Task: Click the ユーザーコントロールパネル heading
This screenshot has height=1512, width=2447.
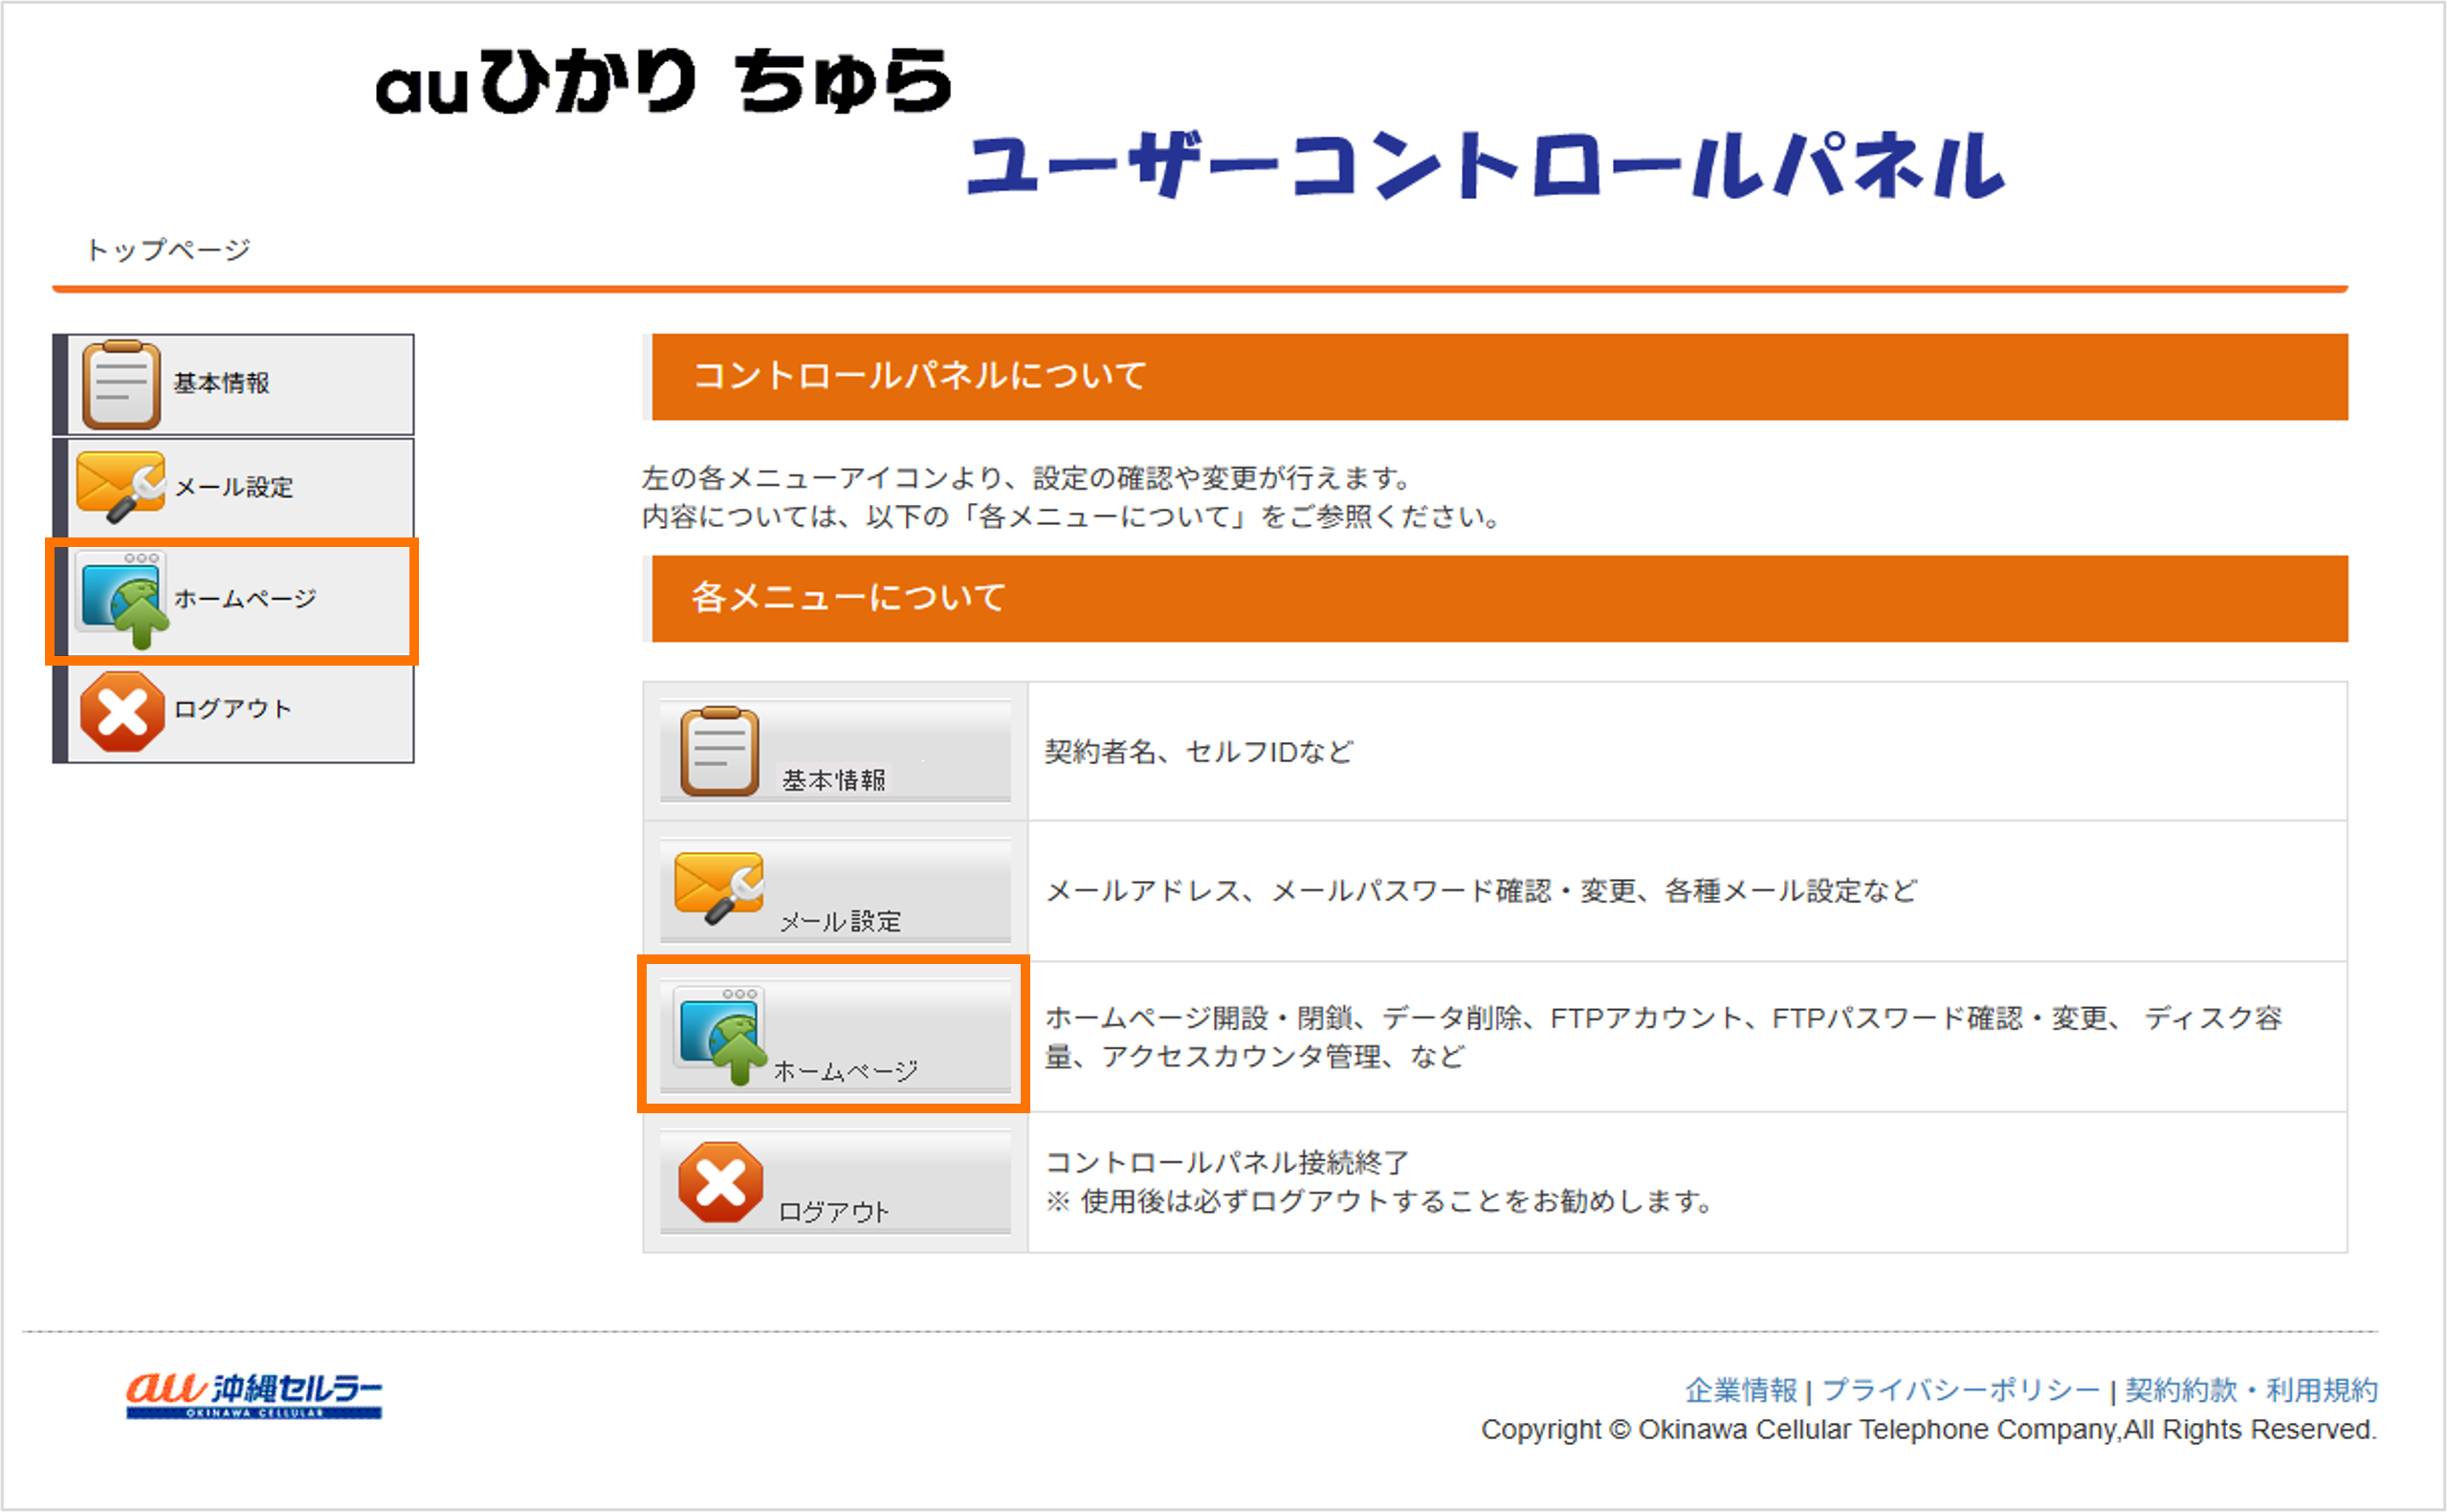Action: (x=1486, y=165)
